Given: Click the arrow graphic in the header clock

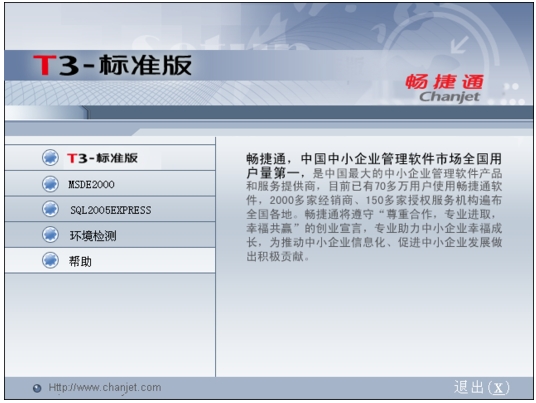Looking at the screenshot, I should [459, 45].
